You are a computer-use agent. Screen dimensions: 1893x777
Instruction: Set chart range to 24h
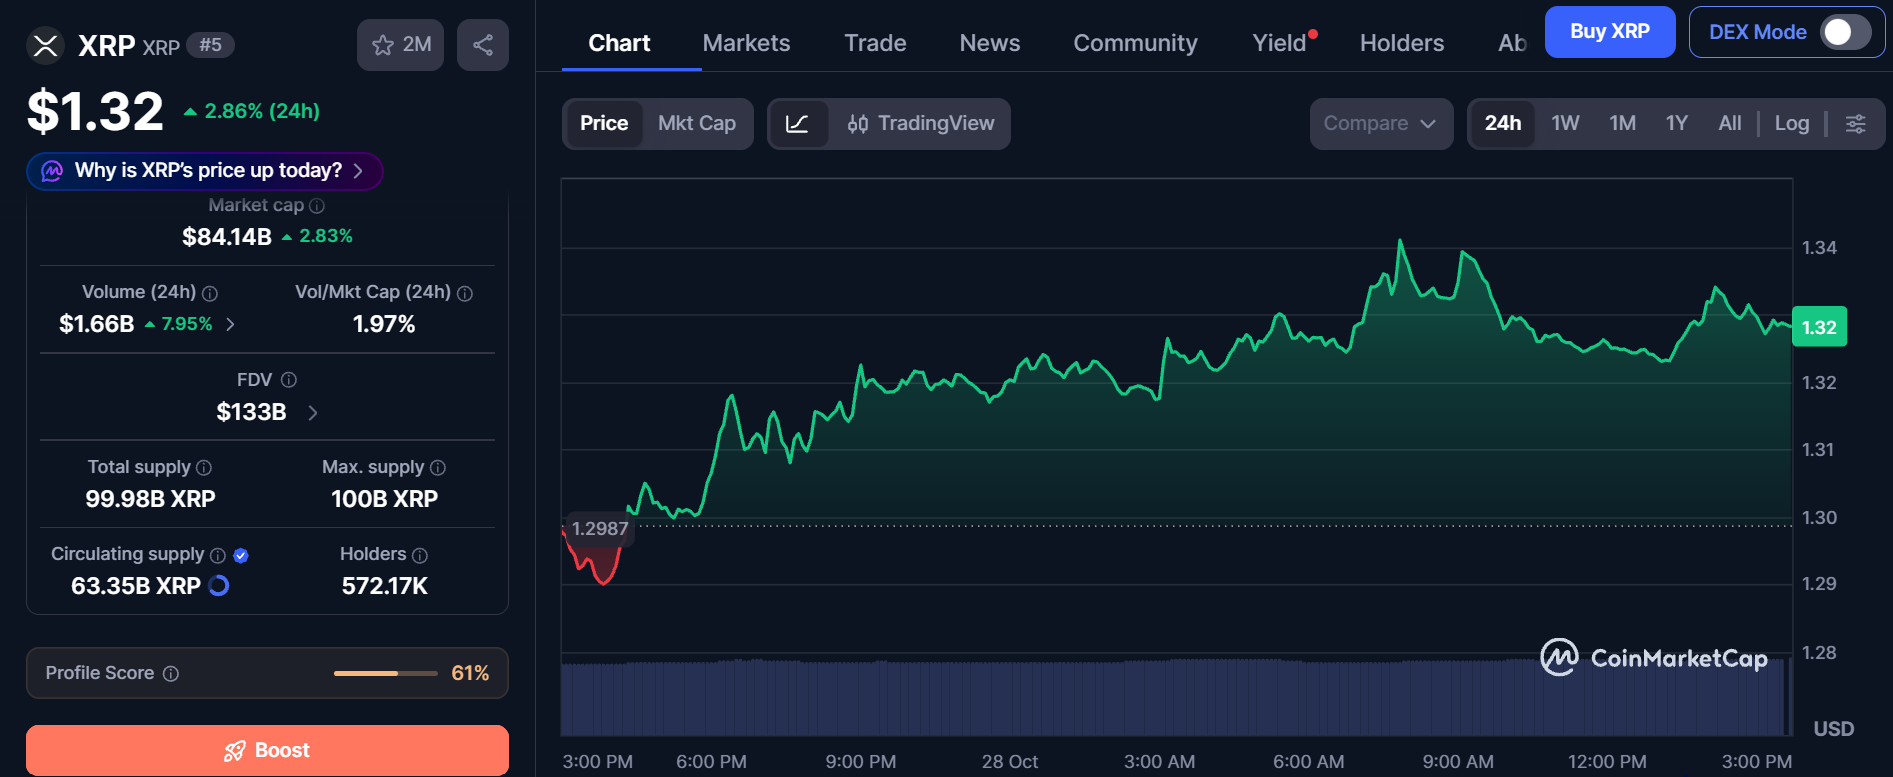pos(1503,124)
